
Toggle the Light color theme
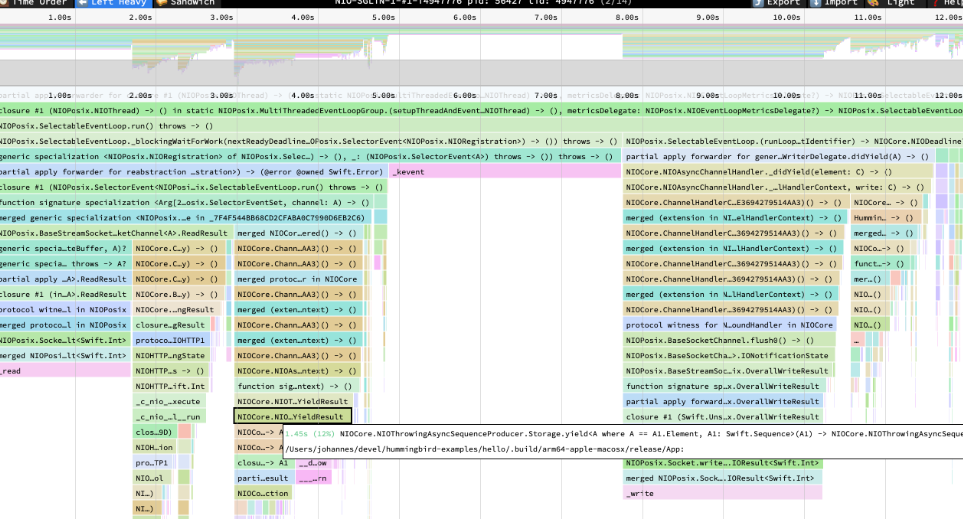tap(894, 3)
